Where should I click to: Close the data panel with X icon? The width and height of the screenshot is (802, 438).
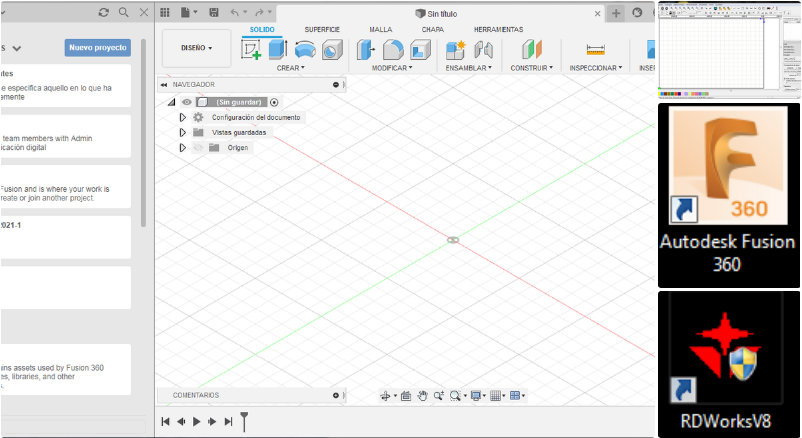pos(144,12)
